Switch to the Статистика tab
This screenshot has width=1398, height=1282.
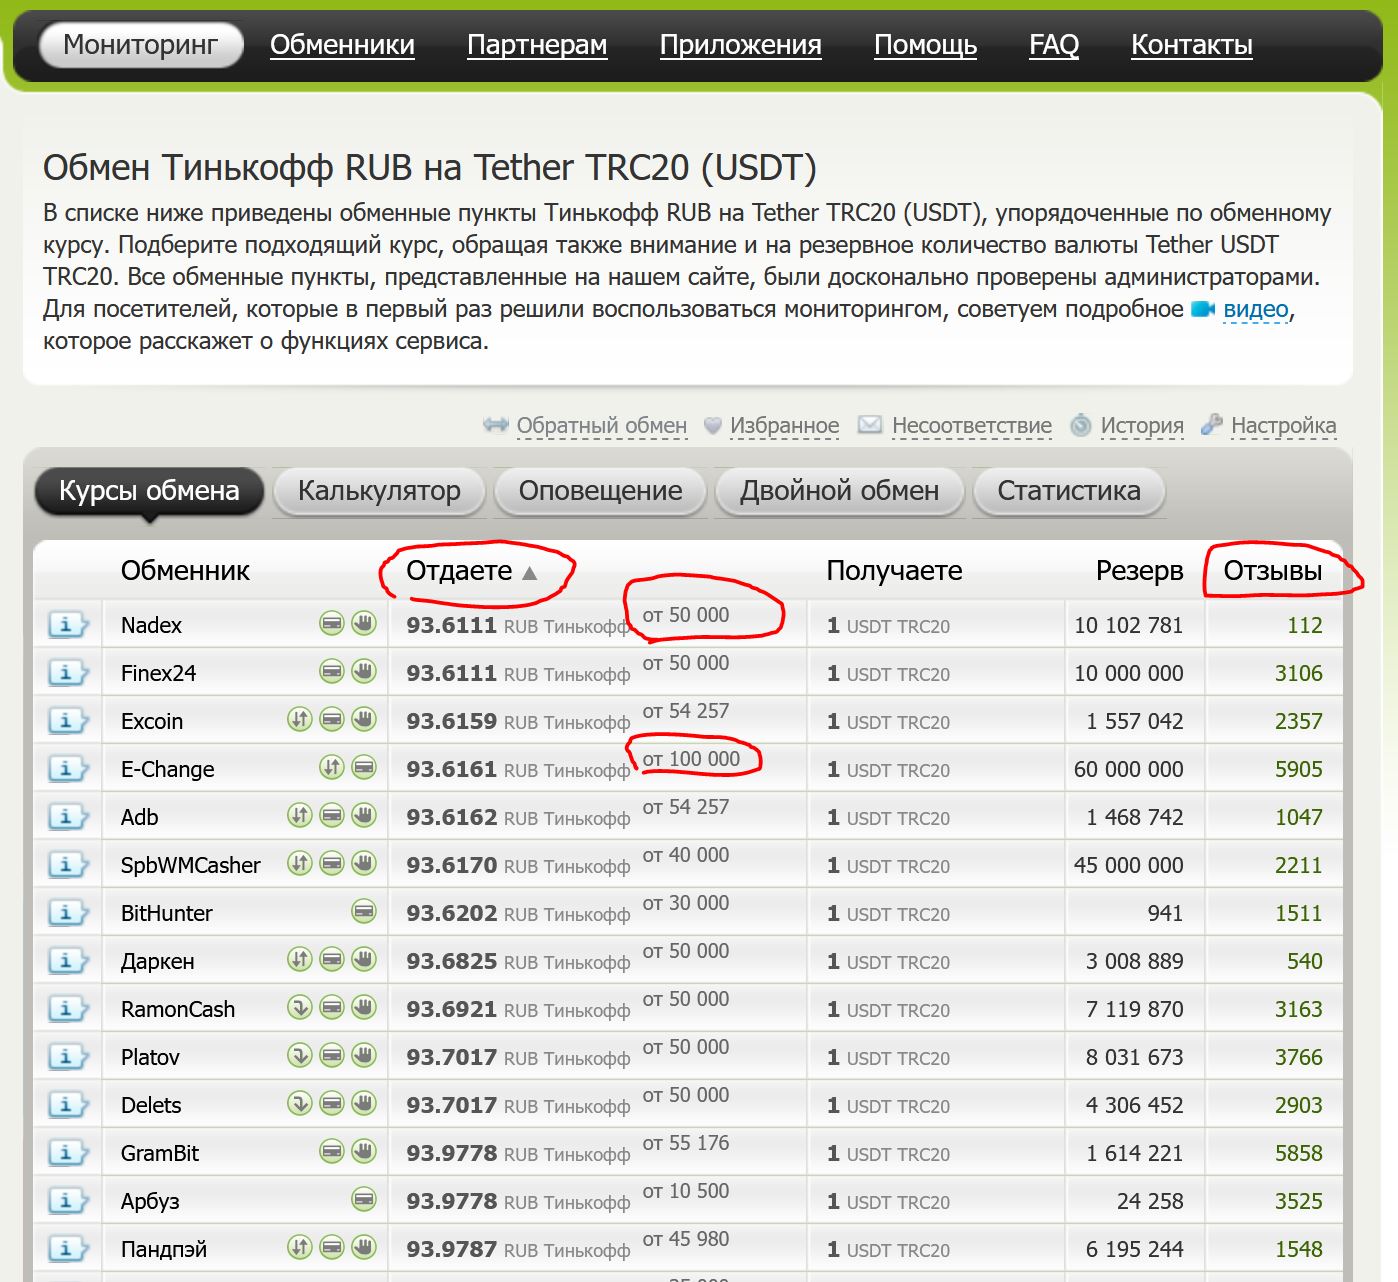click(1069, 491)
